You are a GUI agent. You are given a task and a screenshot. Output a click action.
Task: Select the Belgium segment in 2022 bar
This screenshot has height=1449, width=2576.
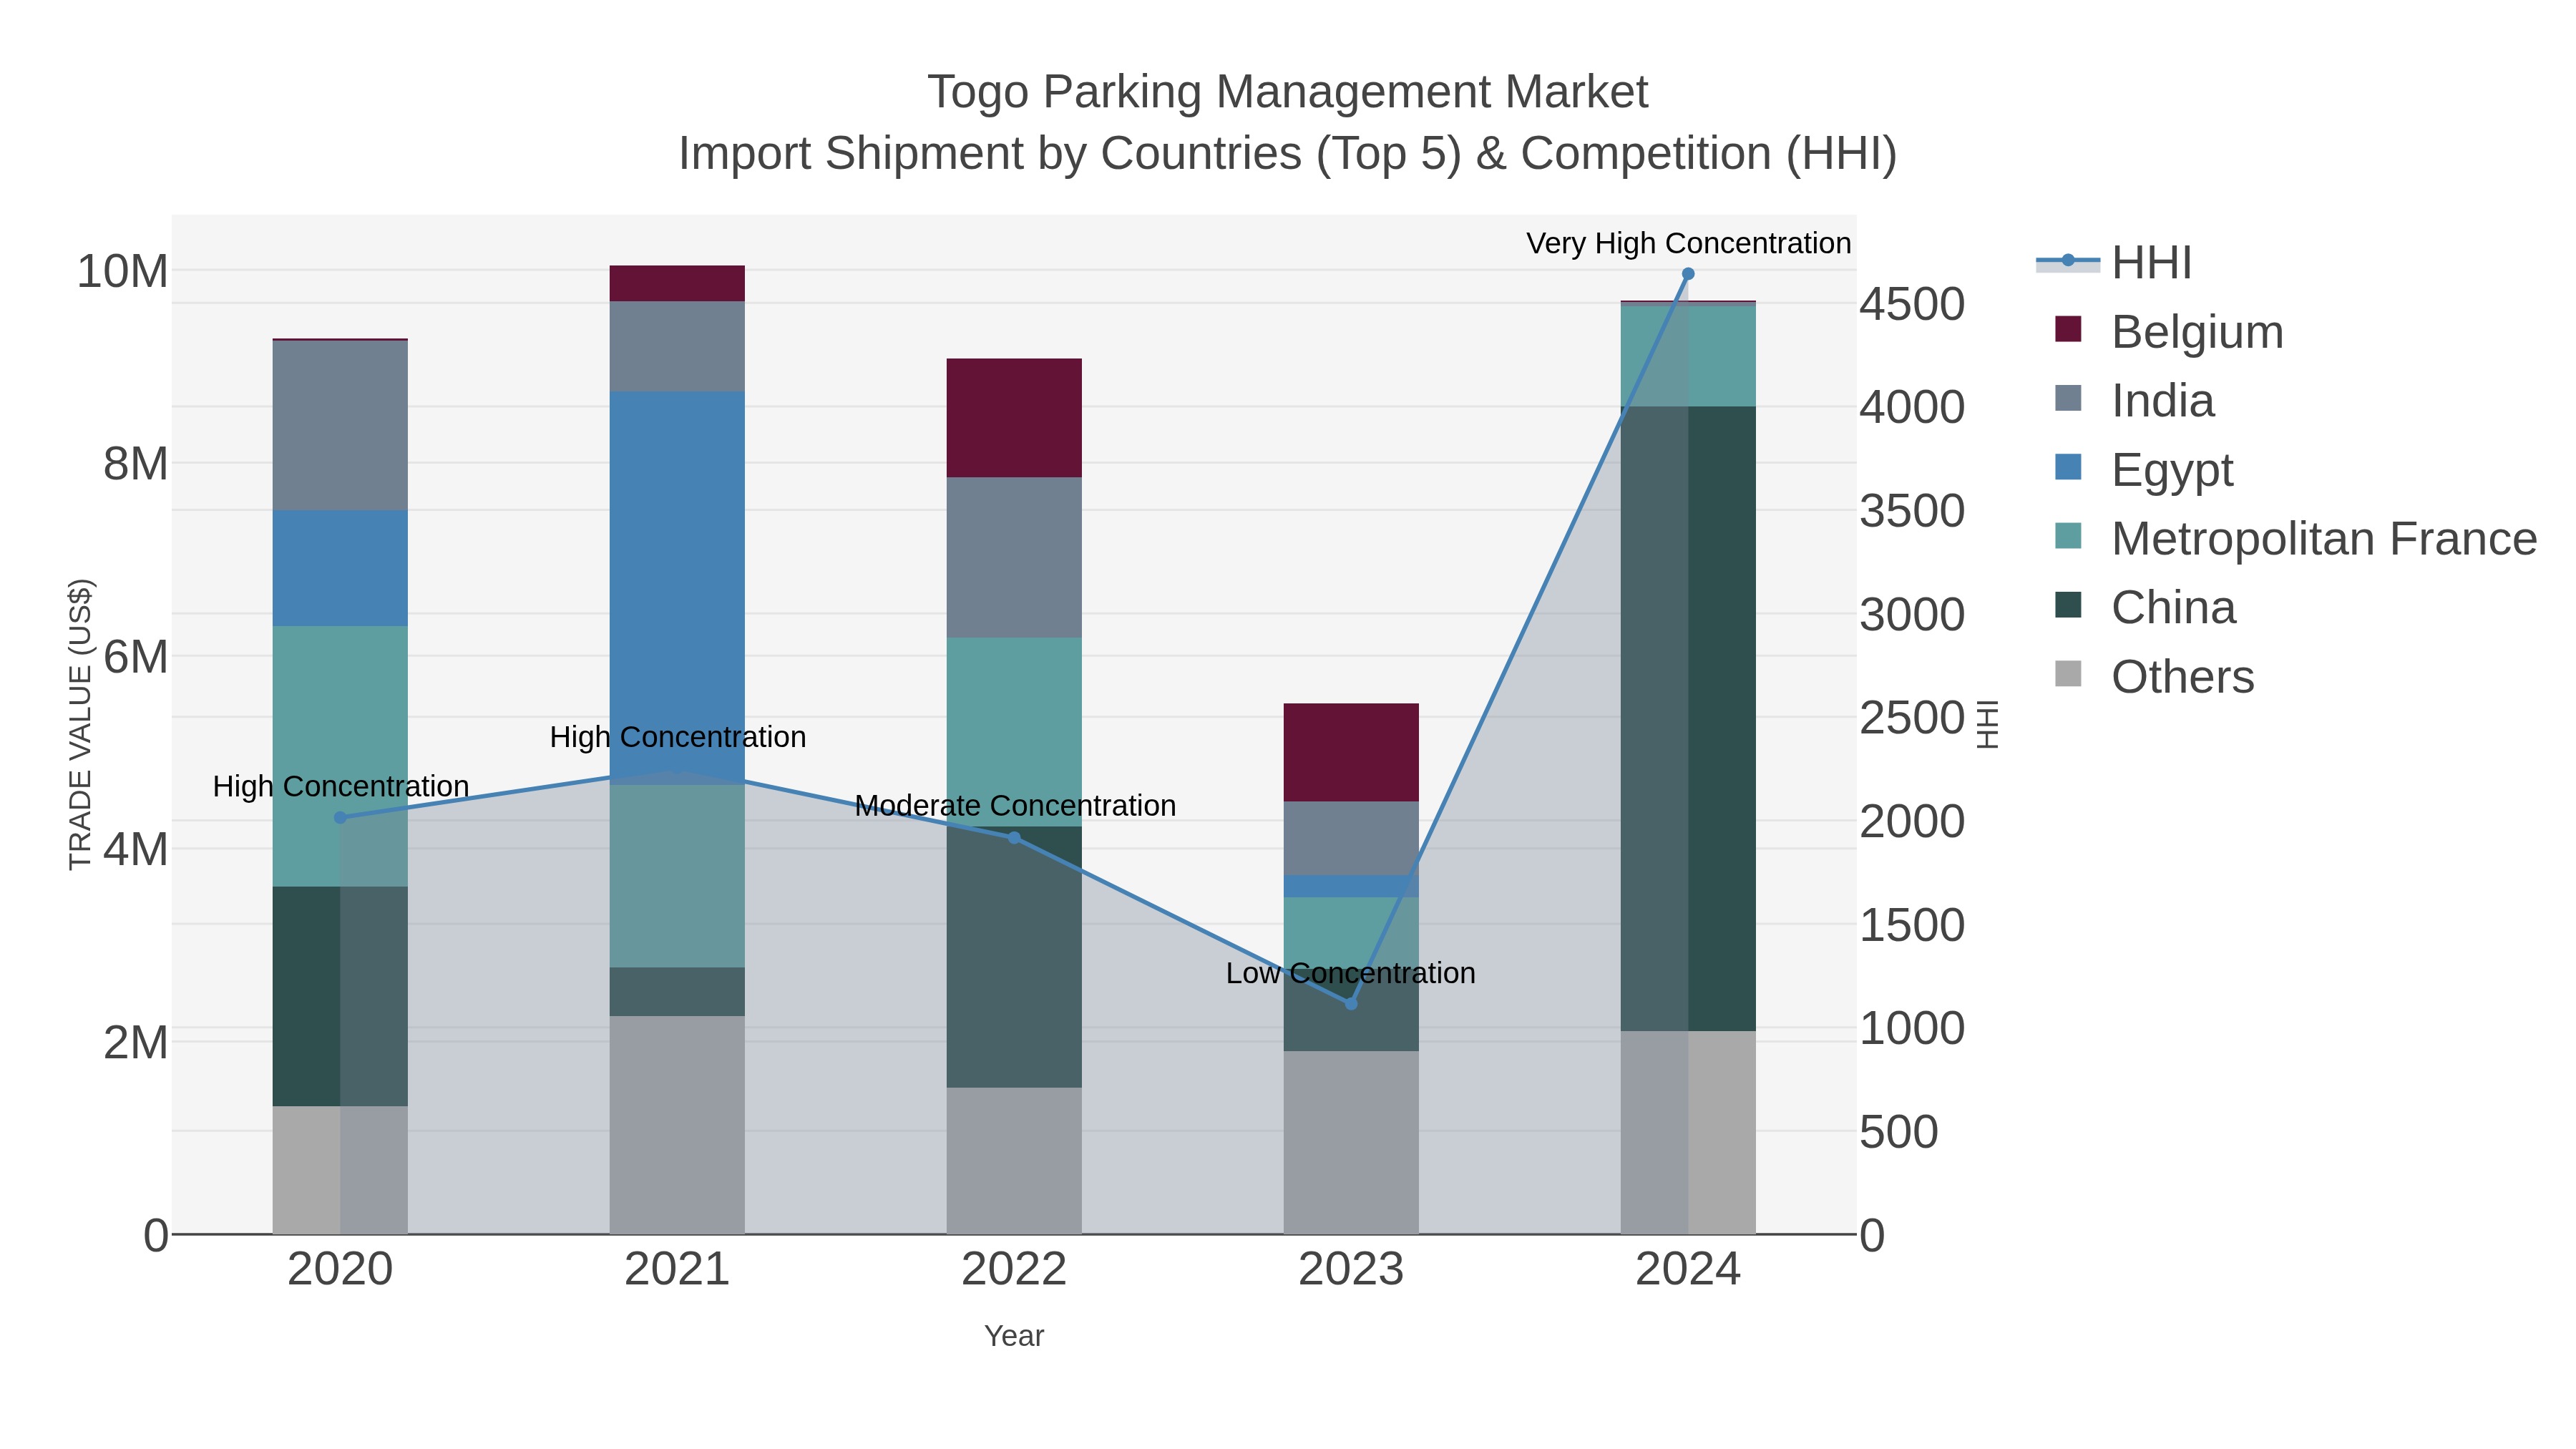coord(1014,418)
